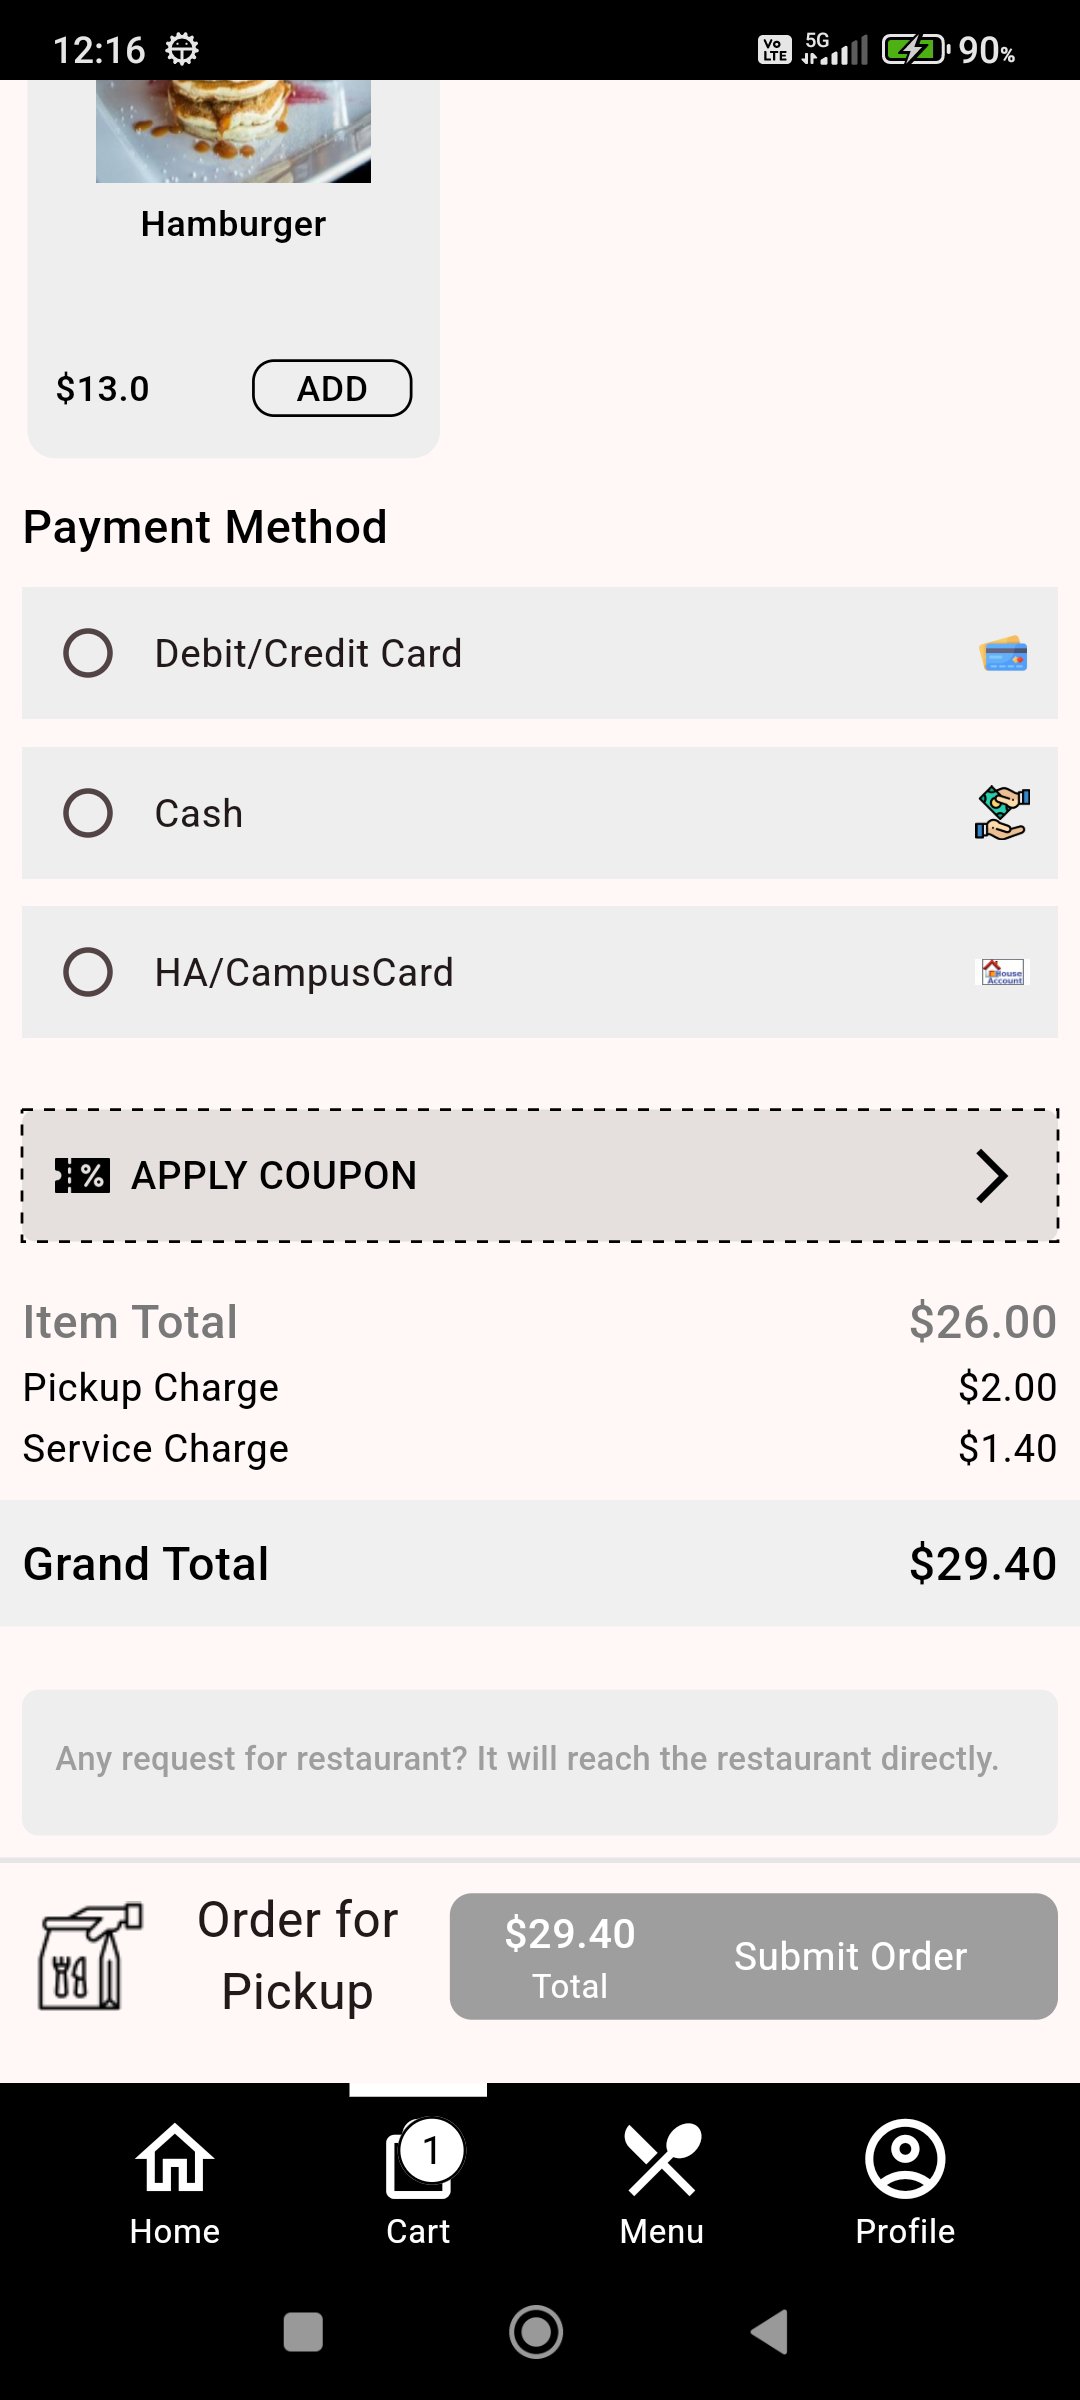Tap the Hamburger food thumbnail
The image size is (1080, 2400).
233,132
